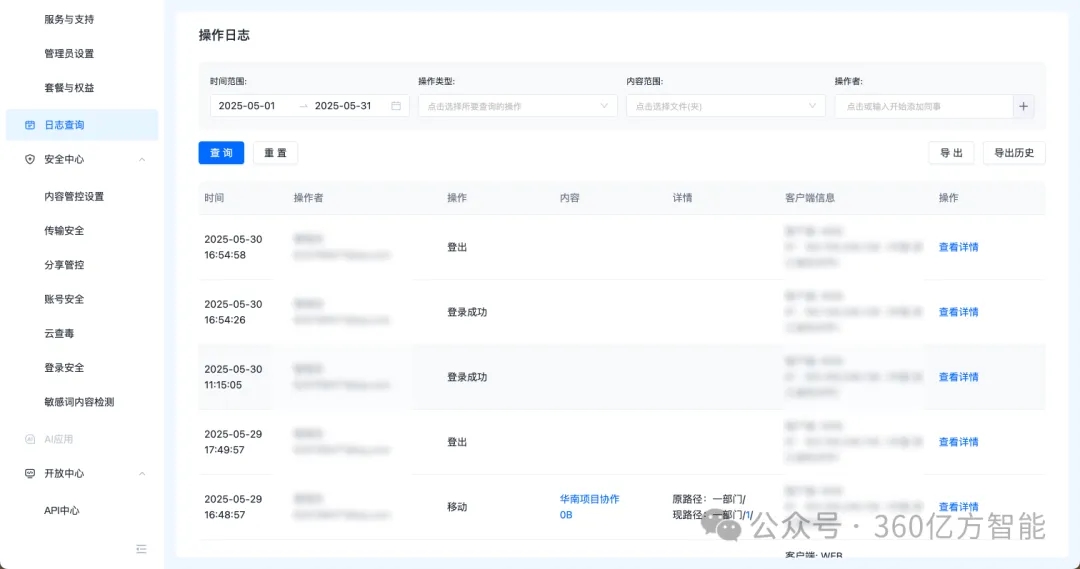Open API中心 menu item
This screenshot has height=569, width=1080.
(x=61, y=510)
